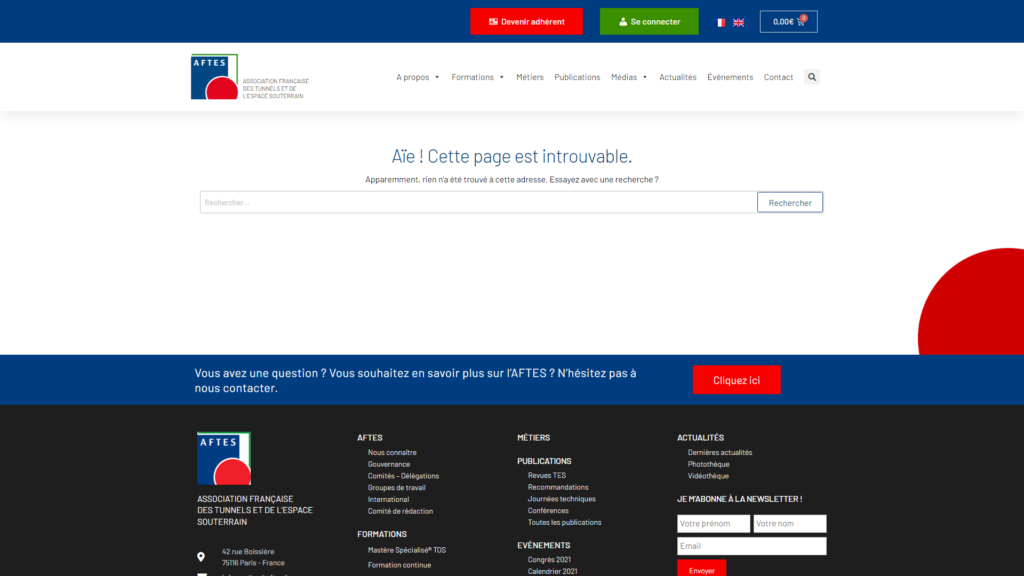Expand the A propos dropdown menu
Screen dimensions: 1024x576
418,77
